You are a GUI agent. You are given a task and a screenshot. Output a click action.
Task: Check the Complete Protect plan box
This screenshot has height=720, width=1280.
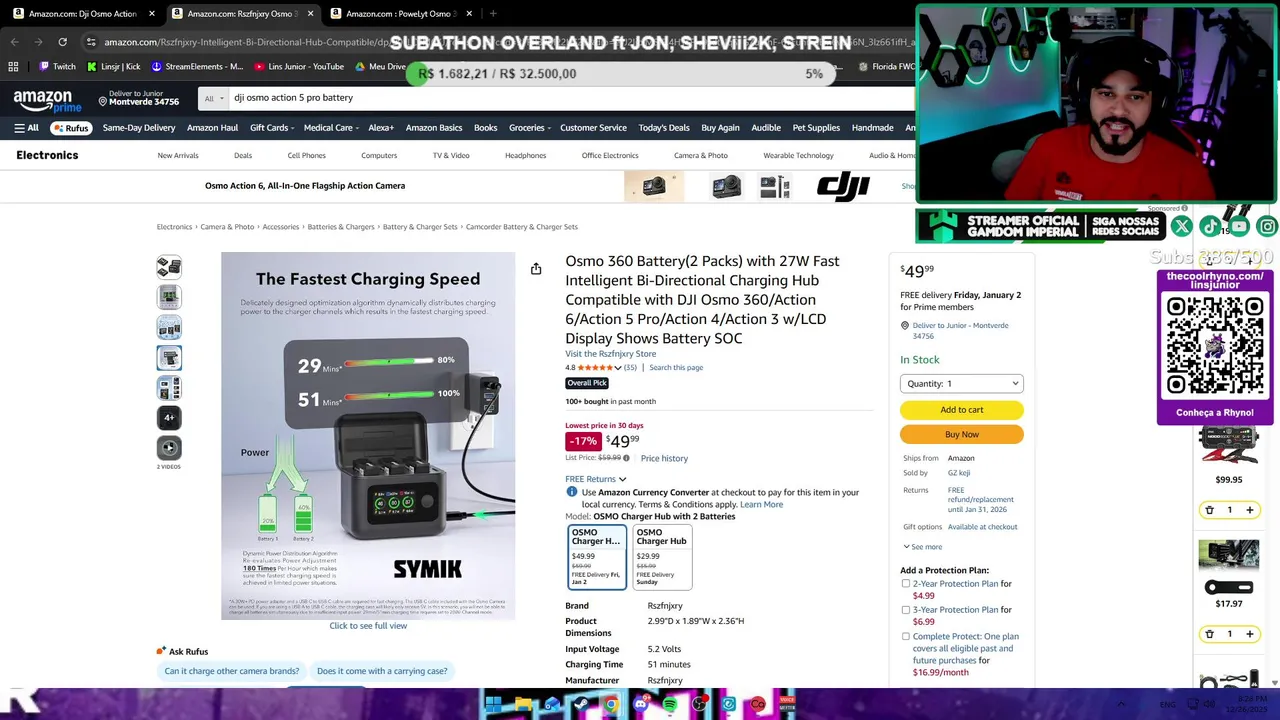(x=906, y=636)
